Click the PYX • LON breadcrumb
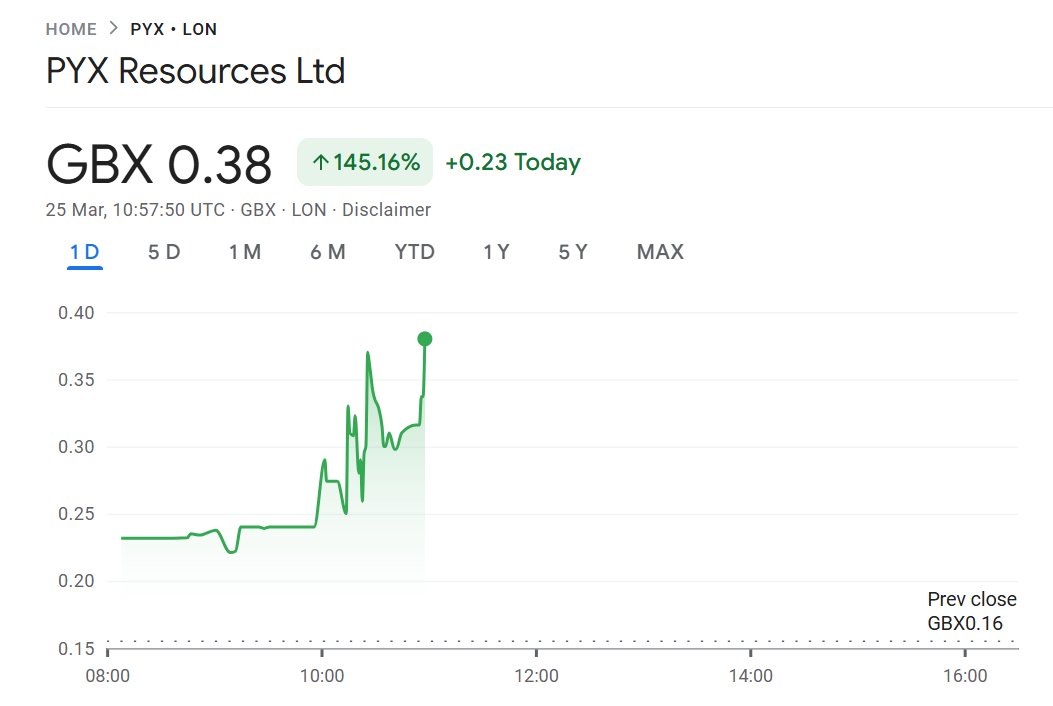 (x=173, y=29)
